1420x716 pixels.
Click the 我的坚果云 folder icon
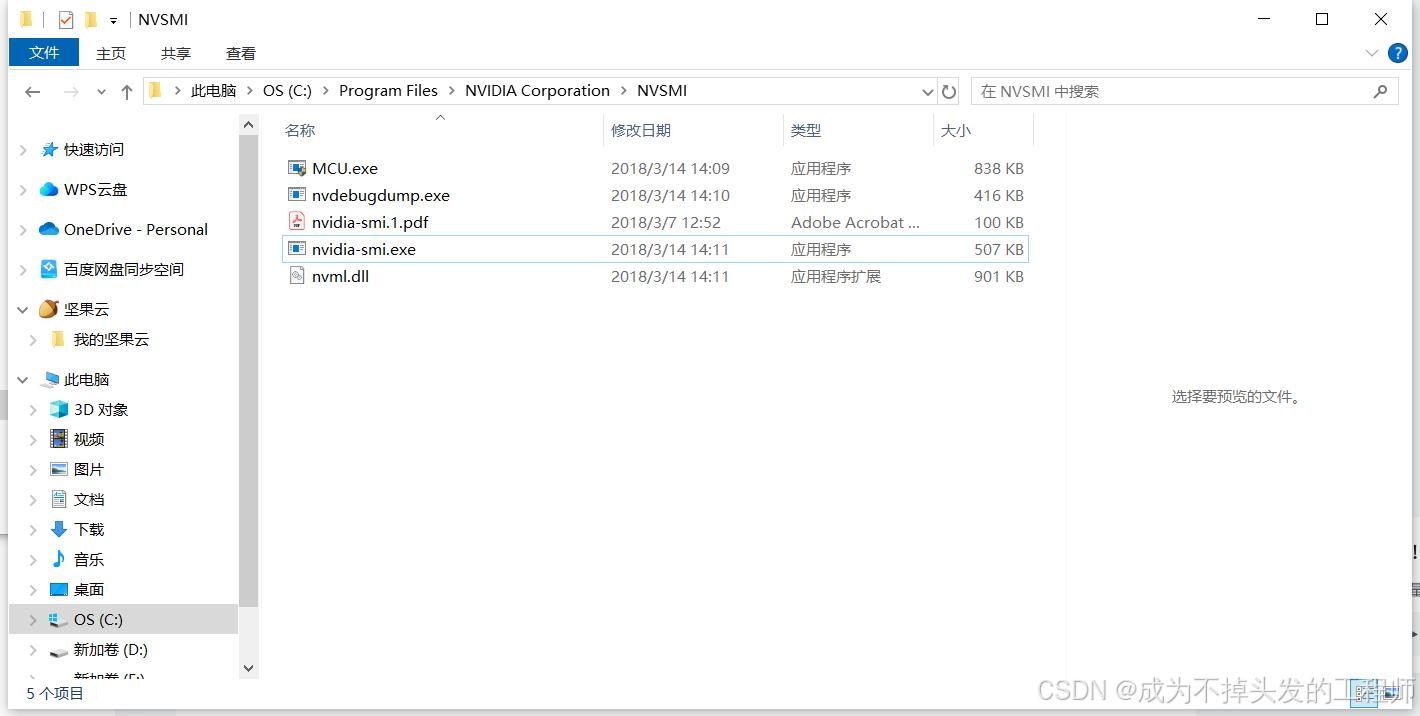58,339
